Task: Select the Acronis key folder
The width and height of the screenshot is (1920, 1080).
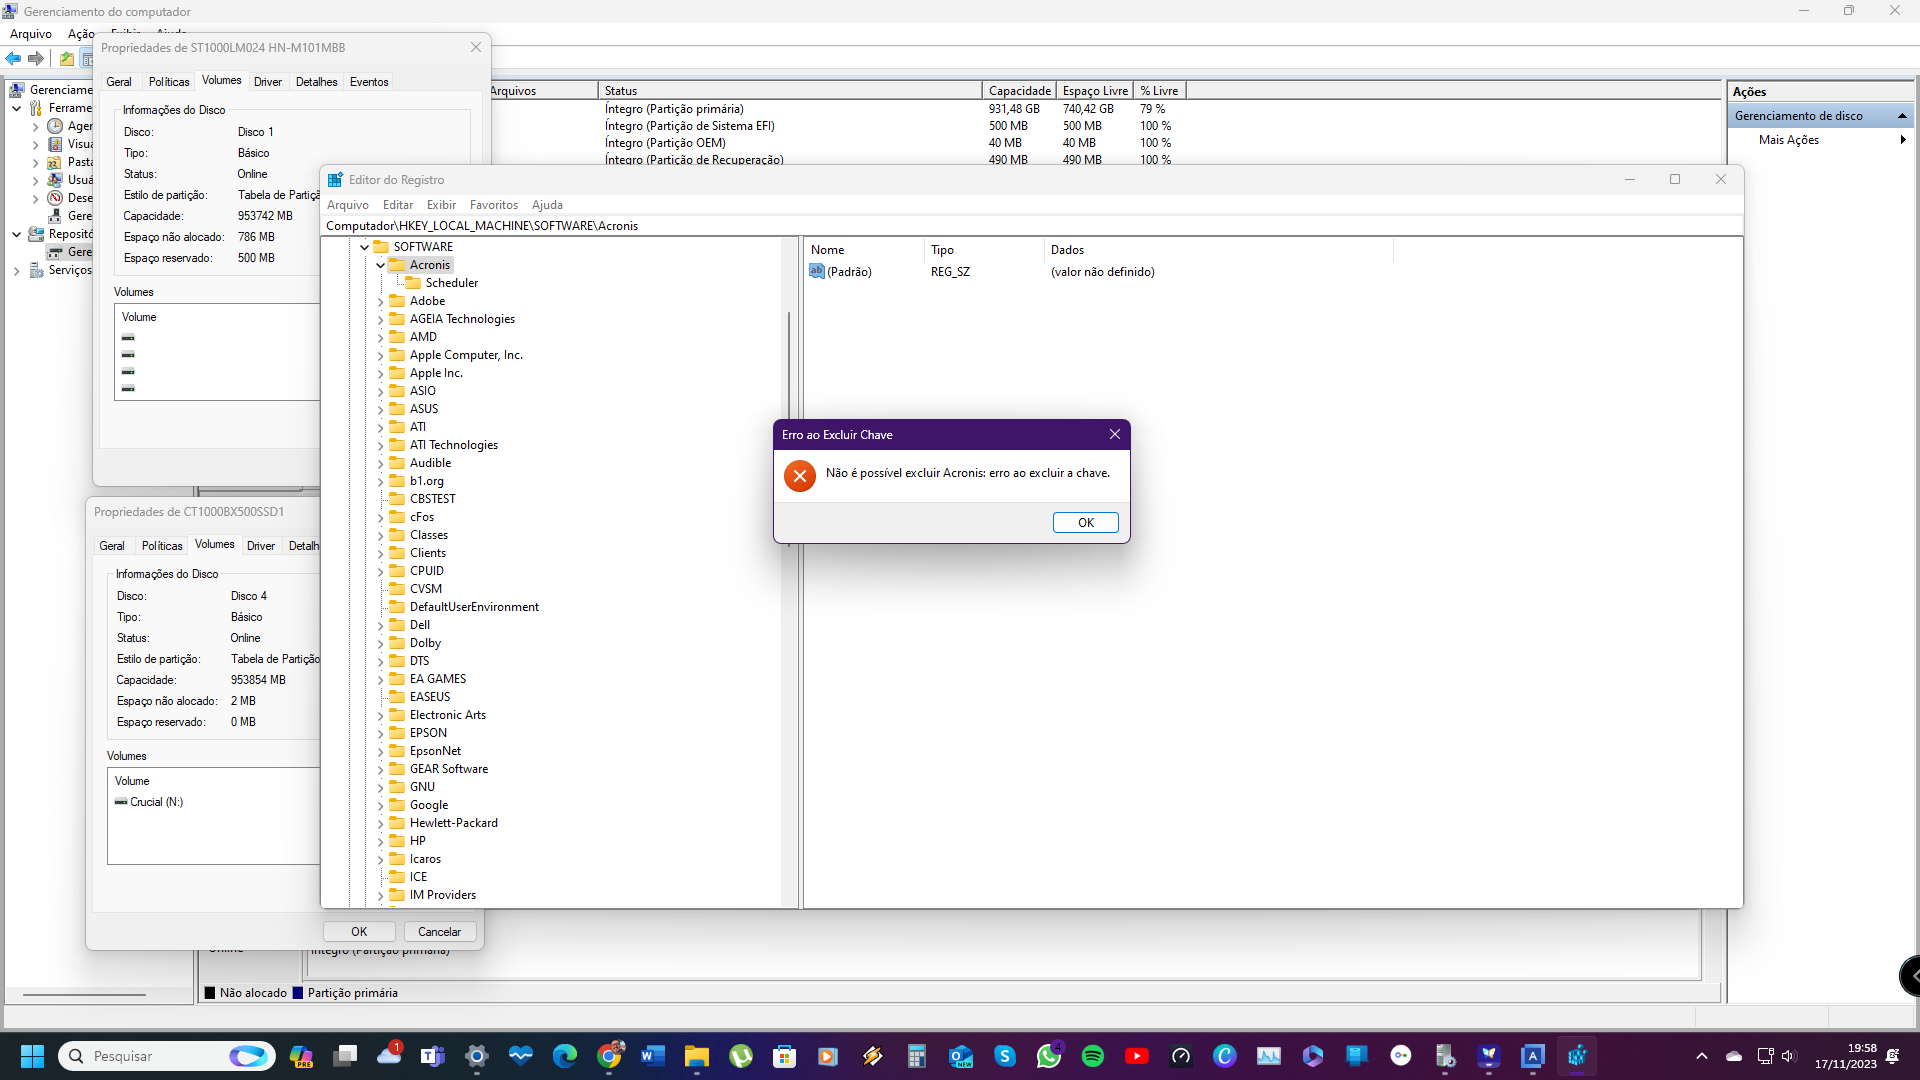Action: click(x=421, y=265)
